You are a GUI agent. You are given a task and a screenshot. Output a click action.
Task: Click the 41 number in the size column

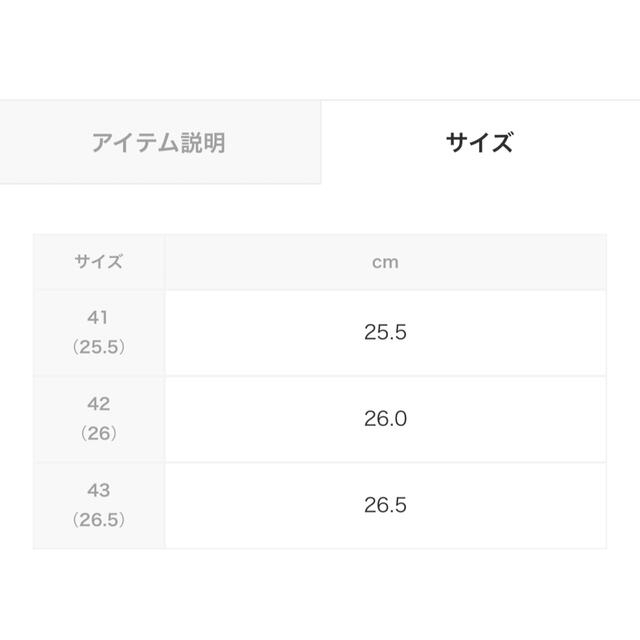pyautogui.click(x=98, y=318)
